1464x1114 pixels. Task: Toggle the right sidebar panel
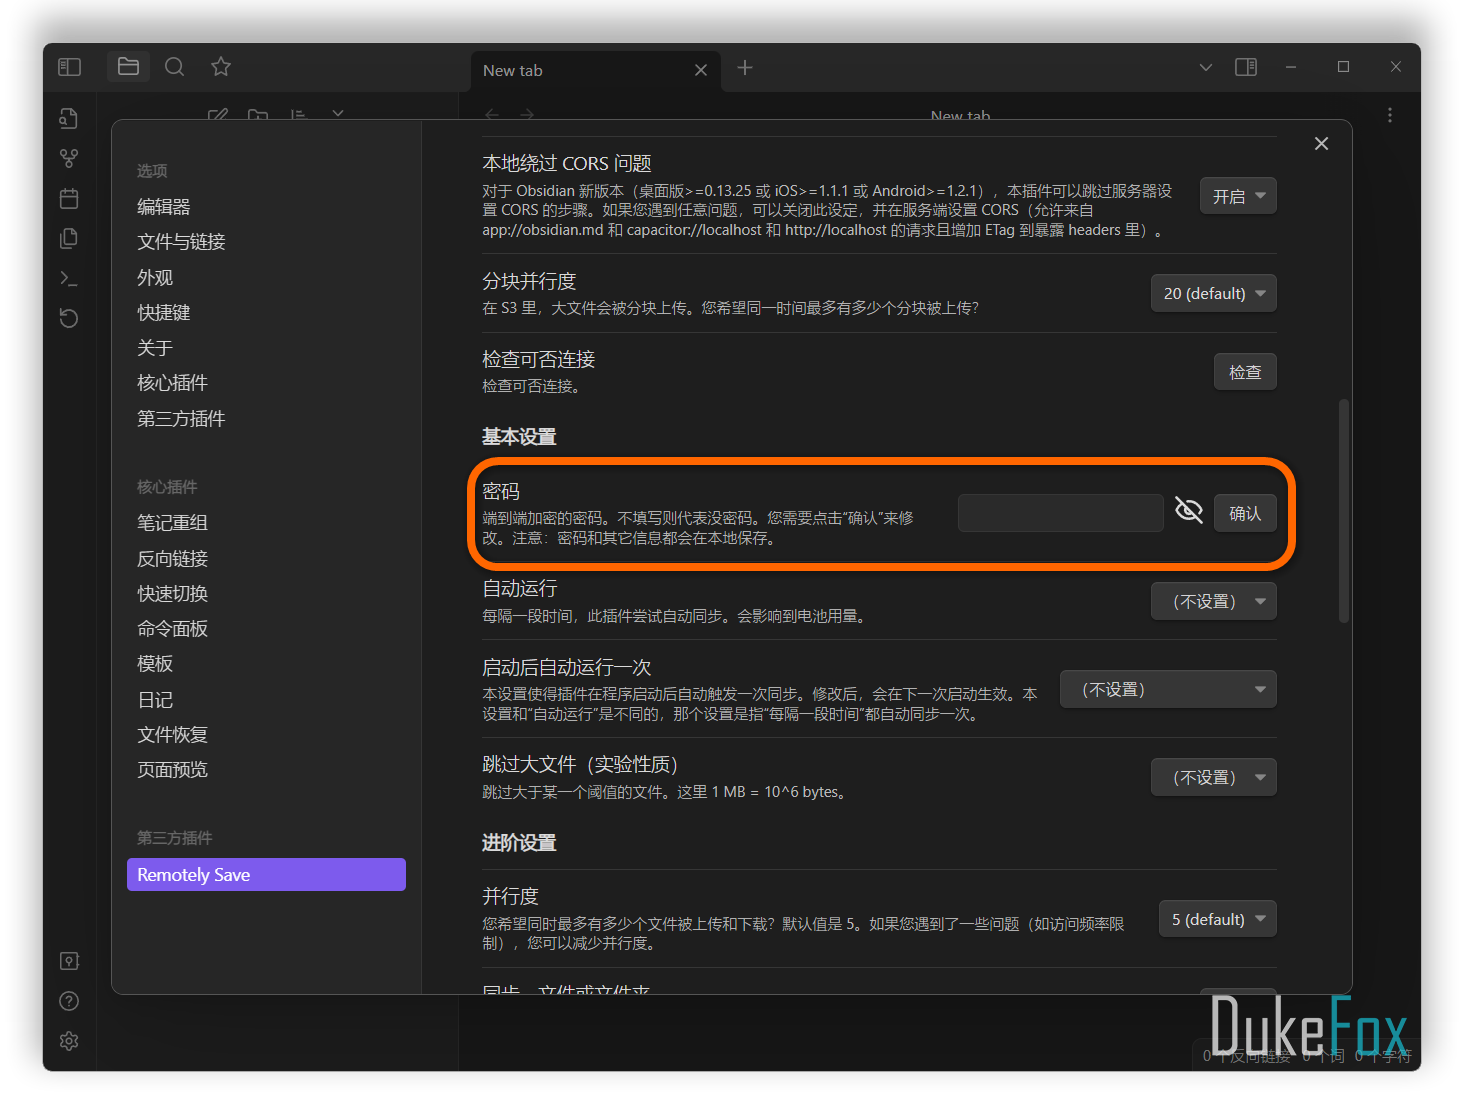pyautogui.click(x=1246, y=67)
